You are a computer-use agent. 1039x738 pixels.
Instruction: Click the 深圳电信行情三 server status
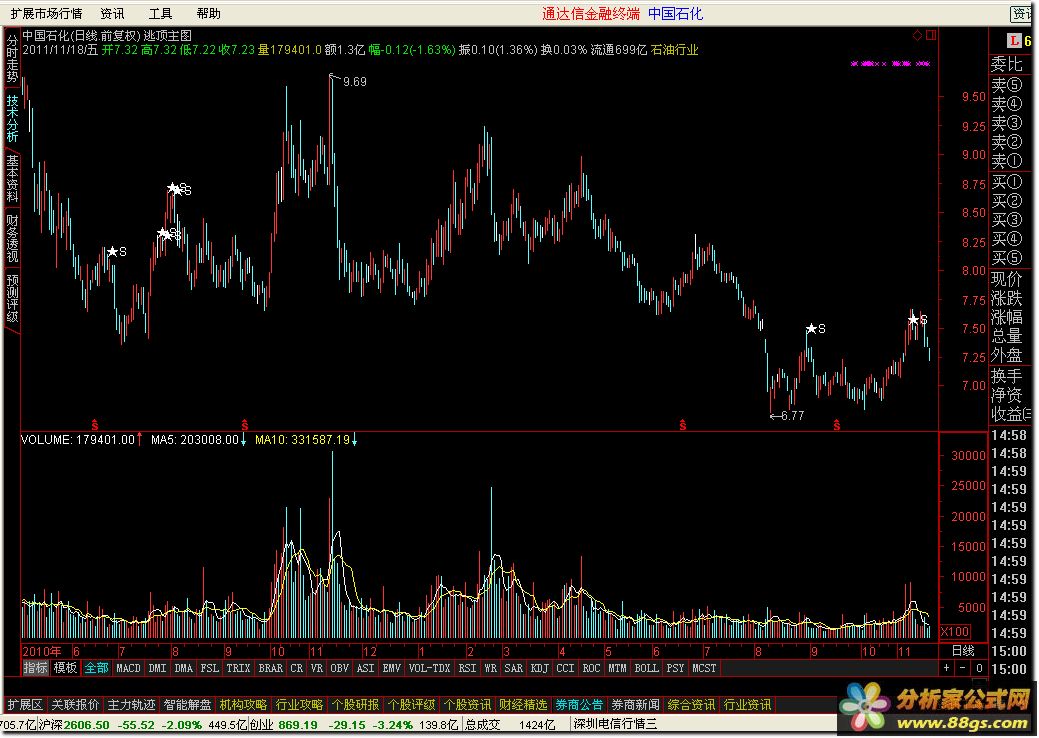click(615, 725)
